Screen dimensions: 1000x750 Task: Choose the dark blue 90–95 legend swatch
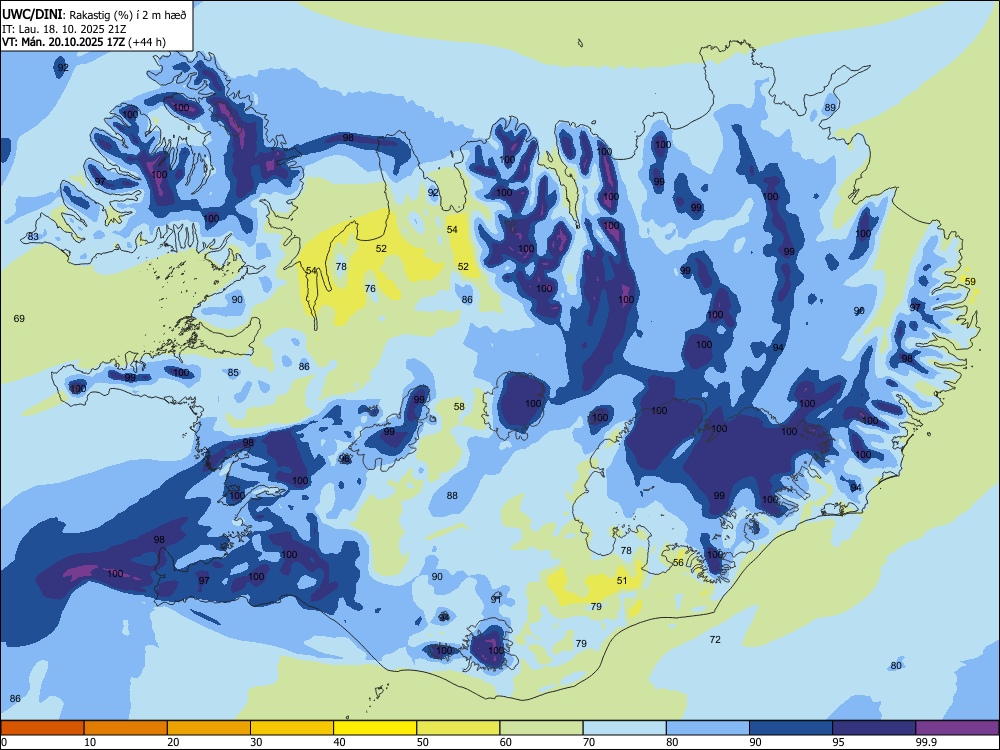coord(791,728)
